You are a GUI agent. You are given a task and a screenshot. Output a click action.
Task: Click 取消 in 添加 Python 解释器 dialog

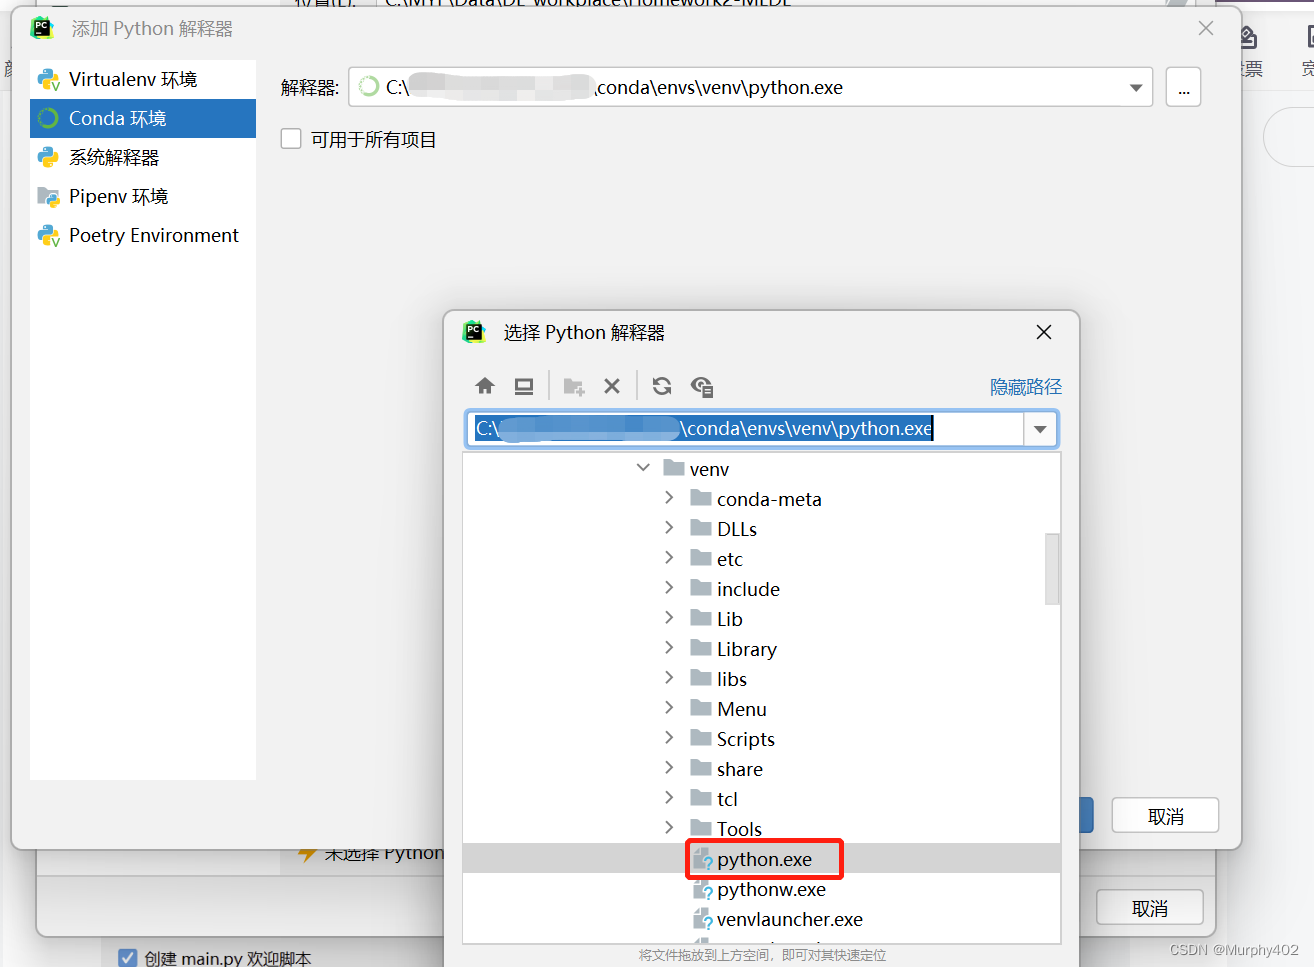[1165, 816]
